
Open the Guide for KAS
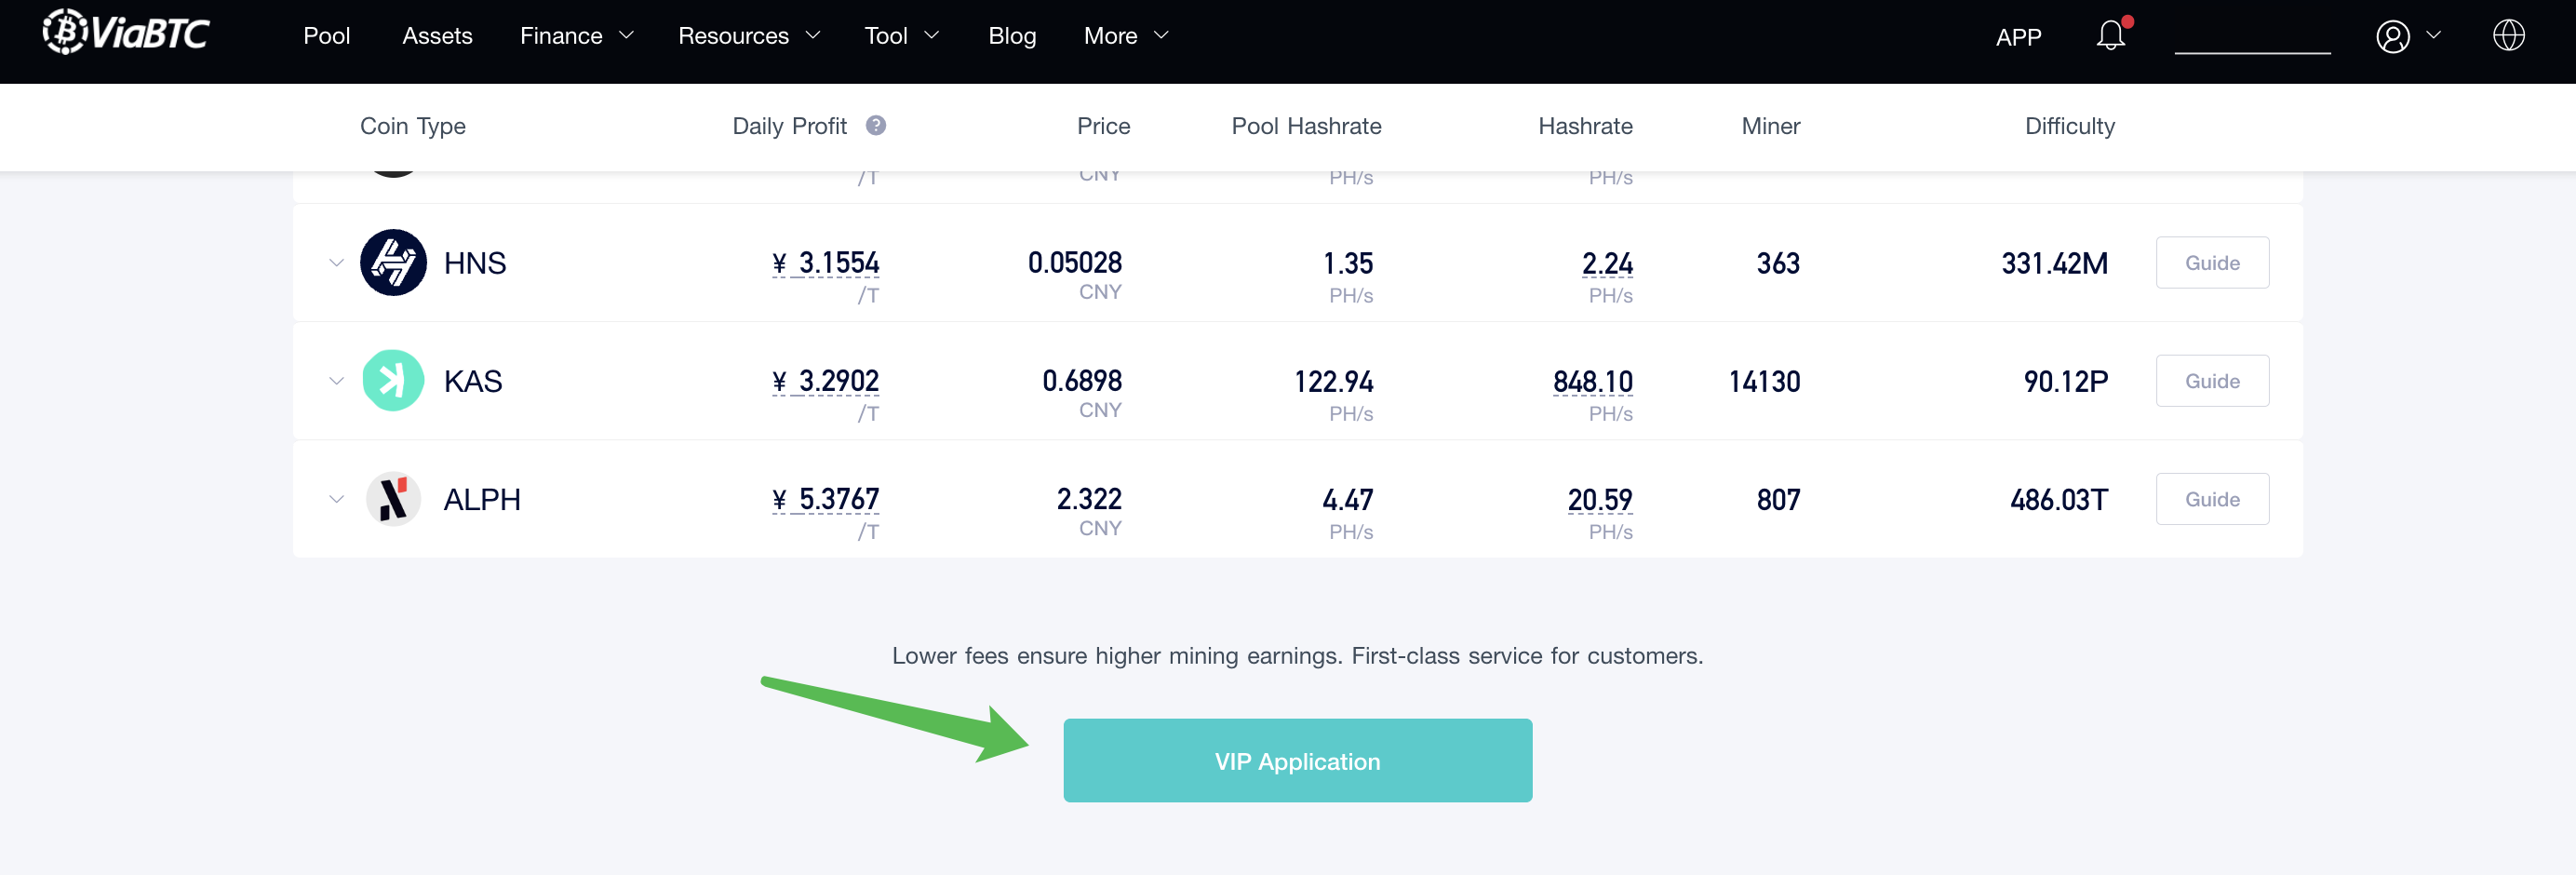coord(2212,380)
